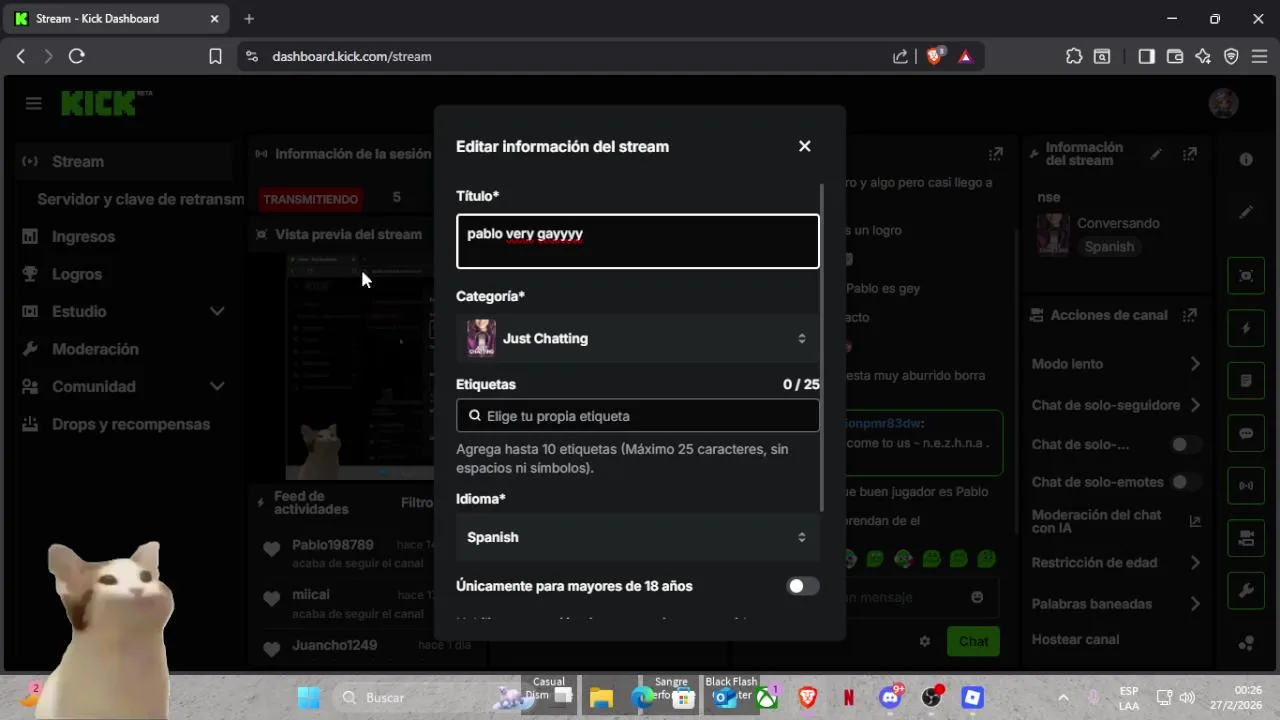Screen dimensions: 1280x720
Task: Click Filtro in Feed de actividades
Action: (x=416, y=503)
